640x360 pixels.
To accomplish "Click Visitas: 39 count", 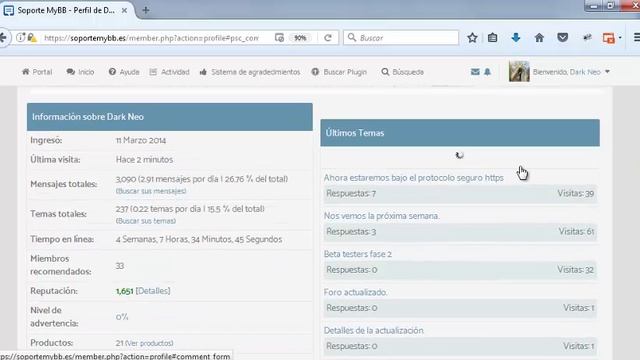I will 576,193.
